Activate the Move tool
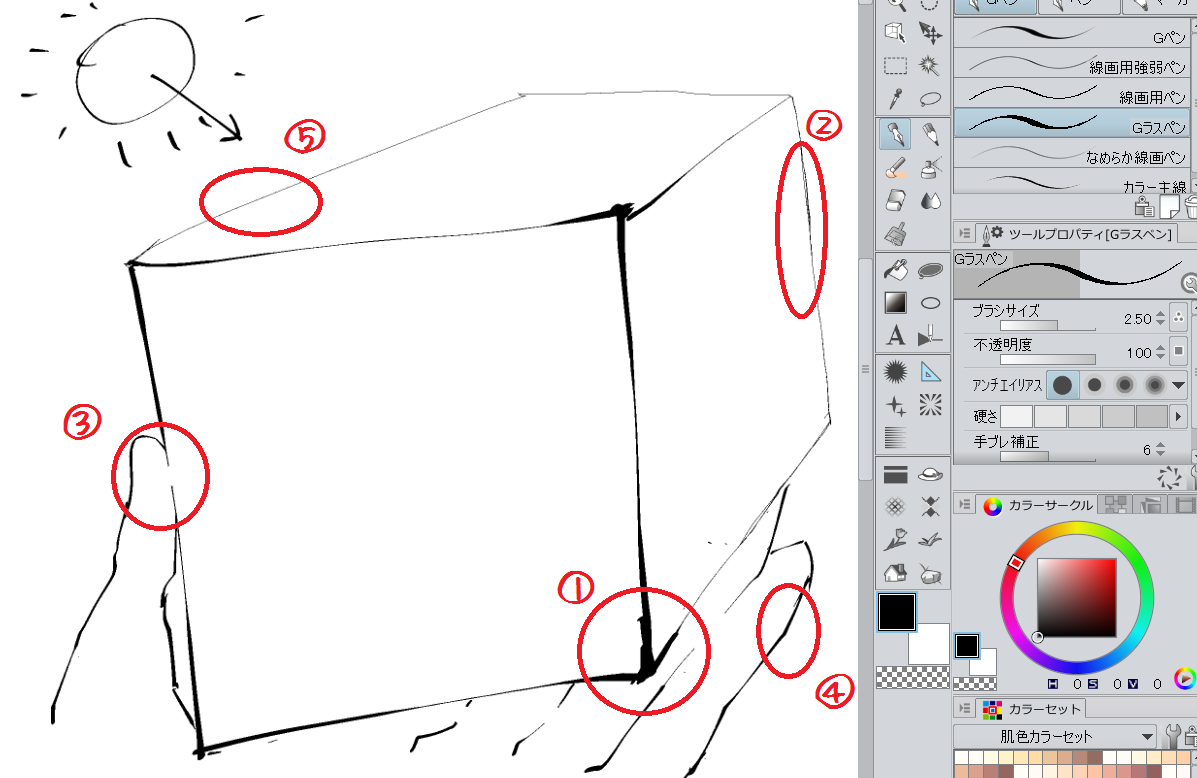The width and height of the screenshot is (1197, 778). click(x=930, y=33)
